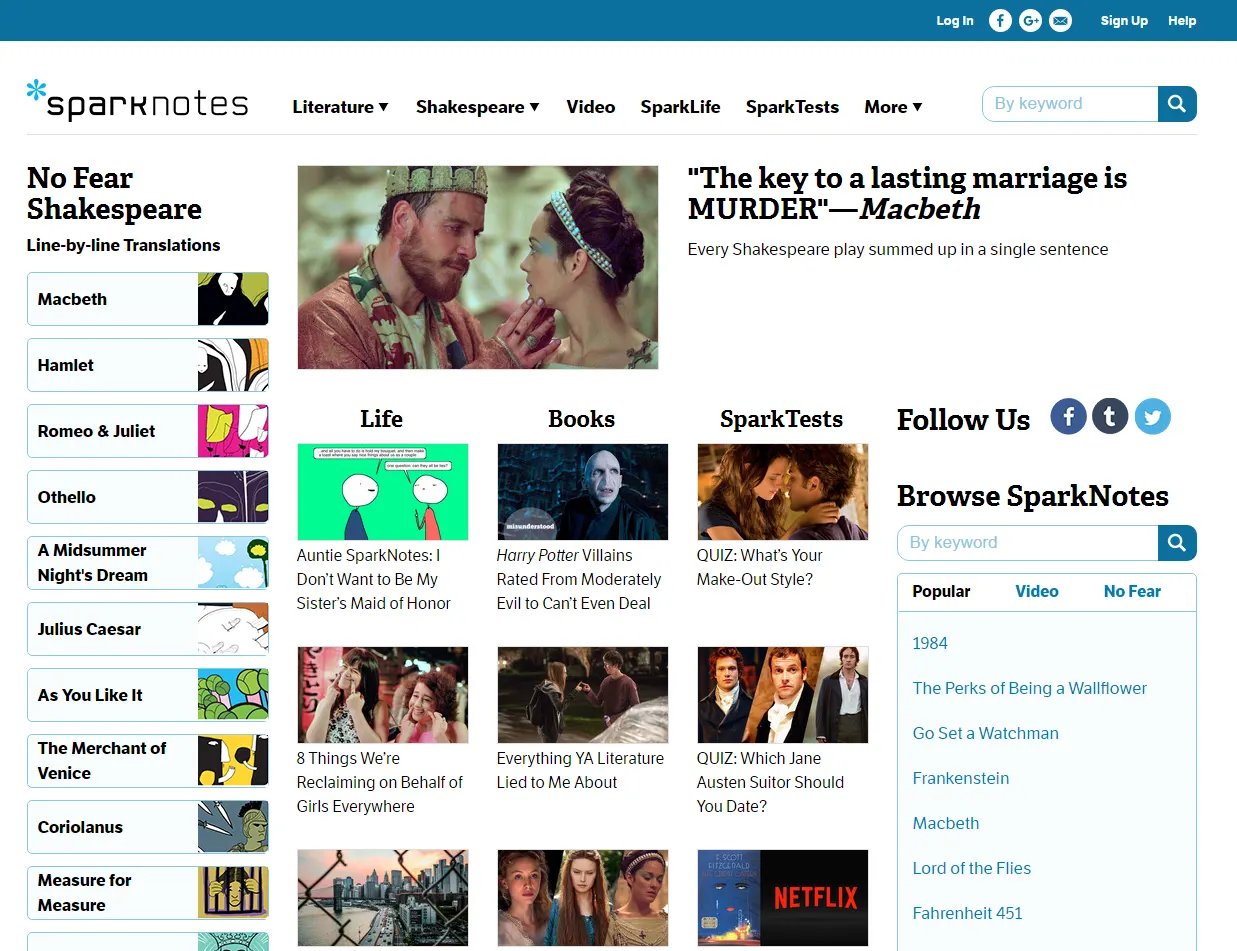The height and width of the screenshot is (951, 1237).
Task: Go to the SparkNotes logo home
Action: pos(137,102)
